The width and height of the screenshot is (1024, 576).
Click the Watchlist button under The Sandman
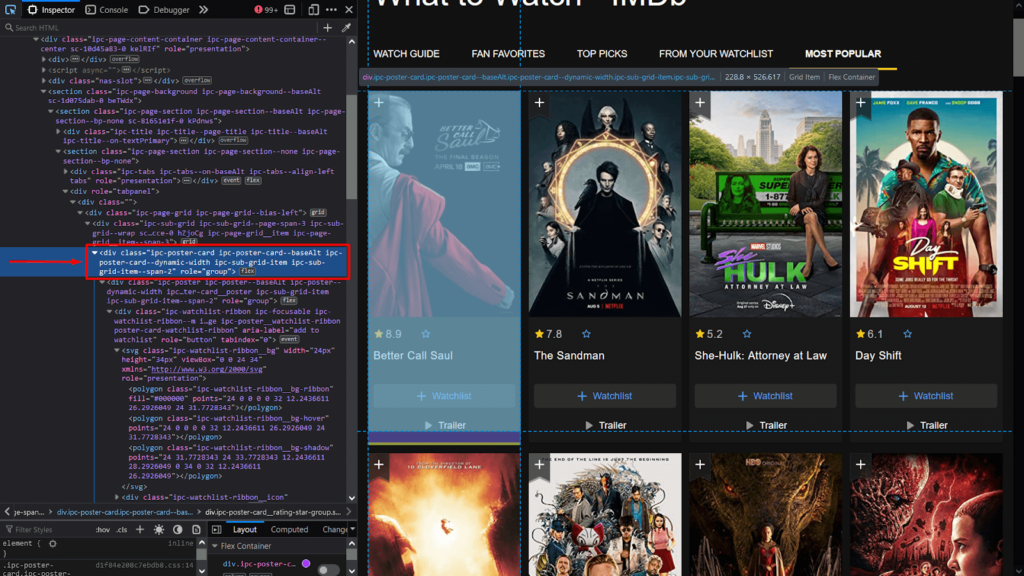[x=604, y=396]
